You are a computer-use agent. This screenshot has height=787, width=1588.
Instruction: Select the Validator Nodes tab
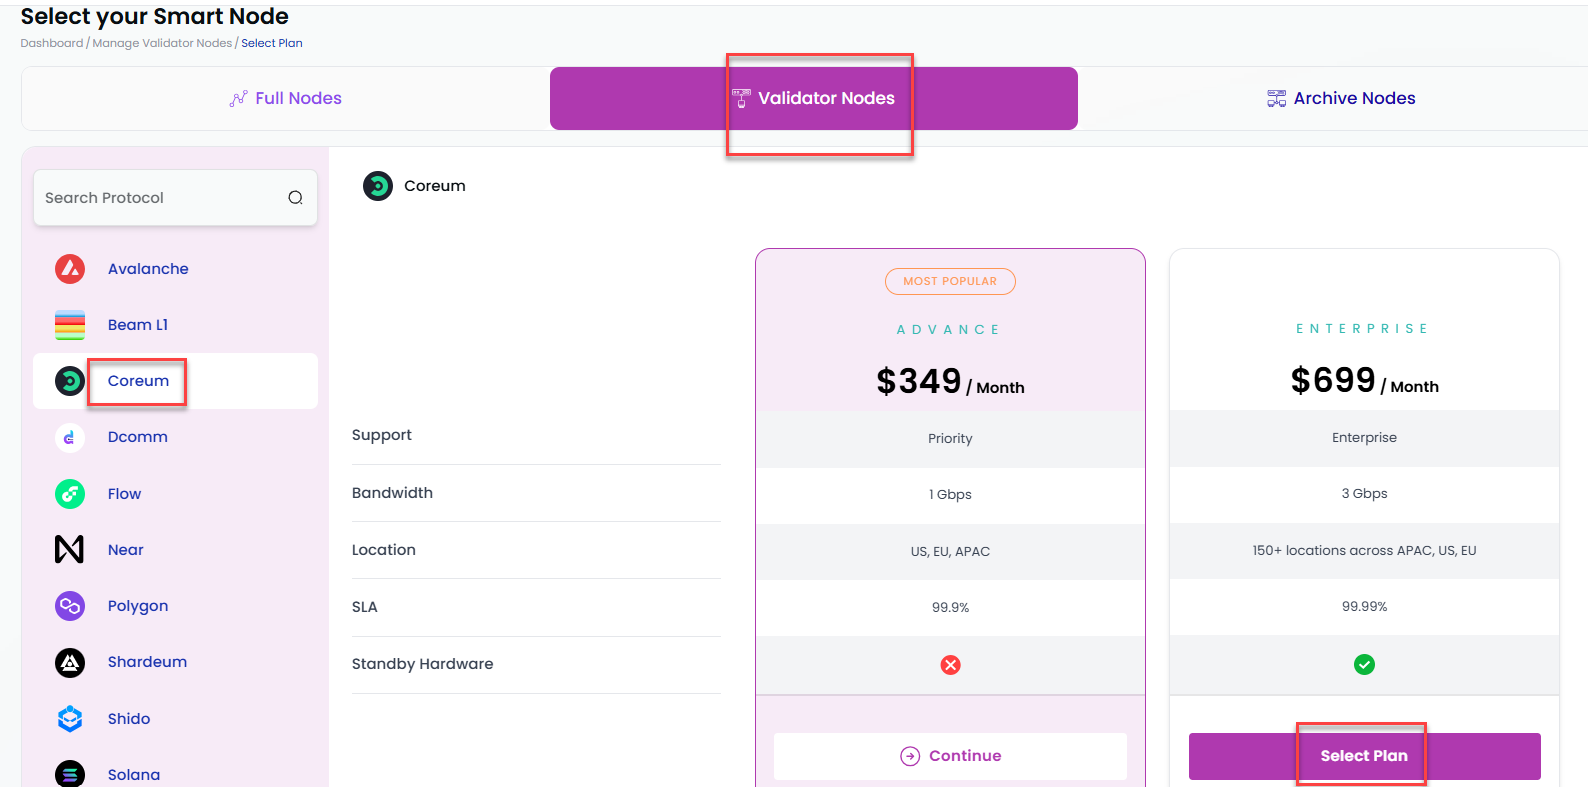pos(814,98)
